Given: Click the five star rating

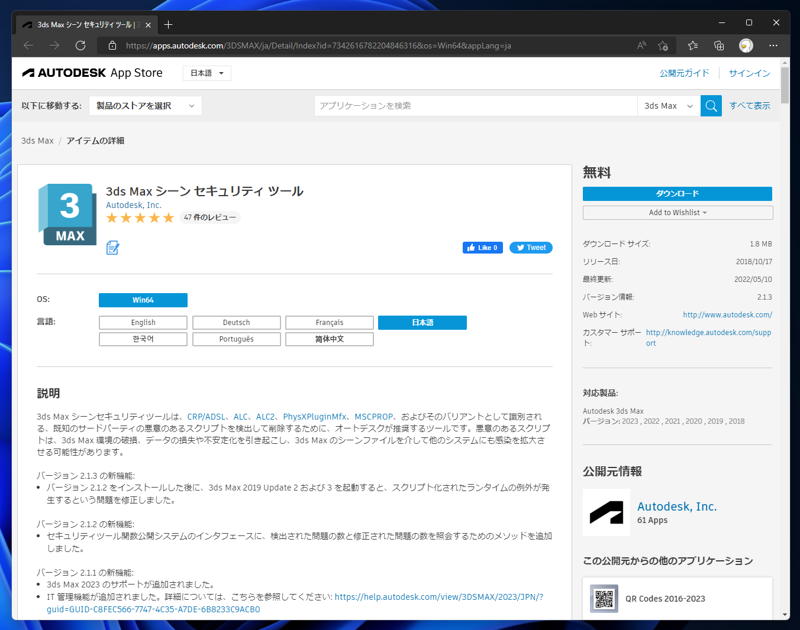Looking at the screenshot, I should pyautogui.click(x=140, y=218).
